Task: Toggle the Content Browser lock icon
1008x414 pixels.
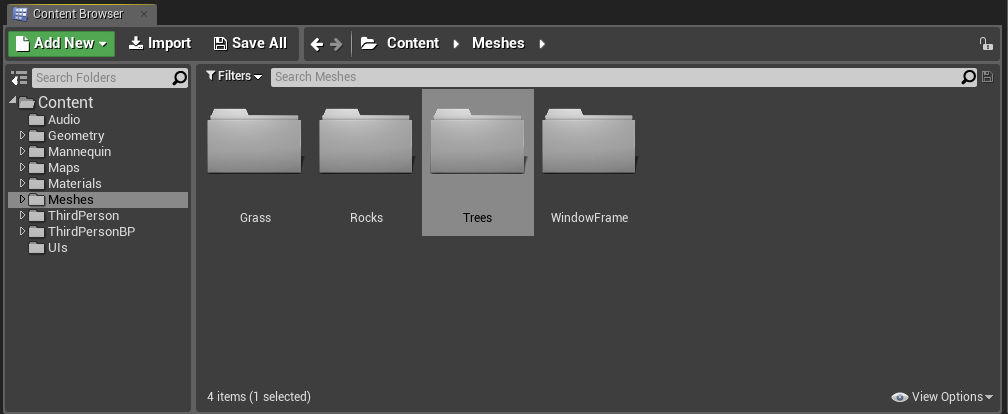Action: [986, 44]
